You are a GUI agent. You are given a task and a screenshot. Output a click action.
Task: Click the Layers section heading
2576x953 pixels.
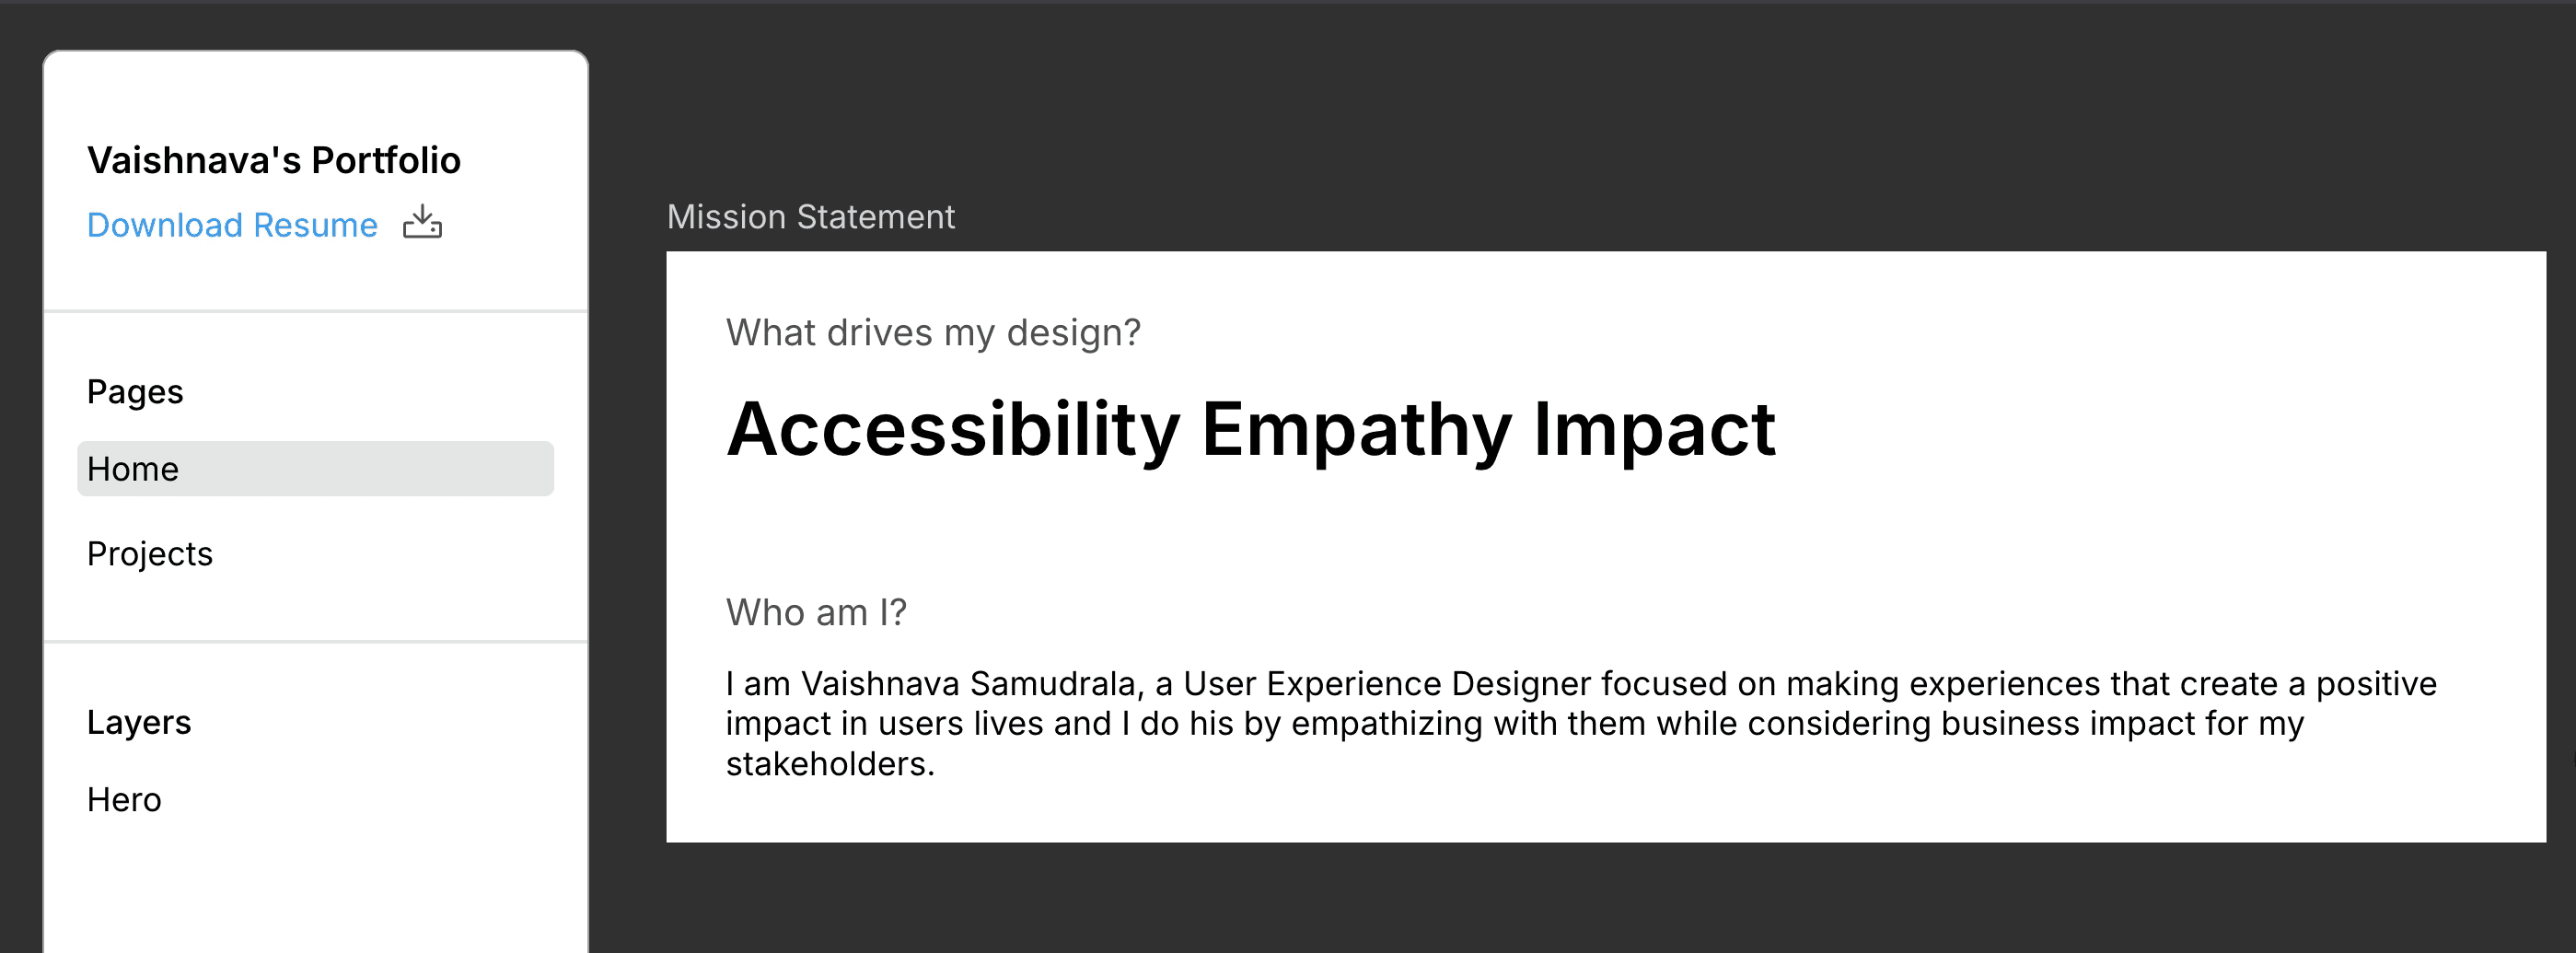click(139, 722)
